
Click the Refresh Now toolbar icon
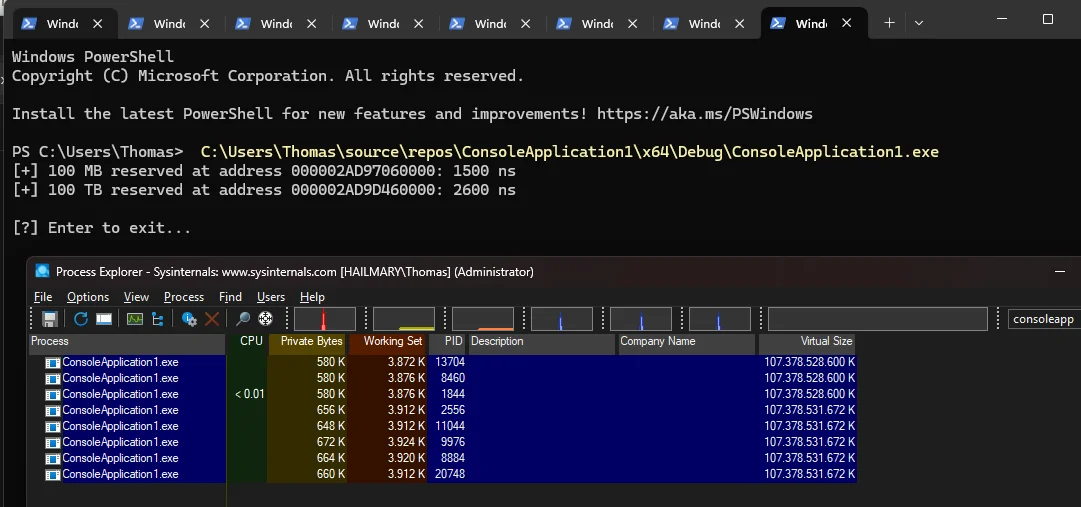tap(81, 319)
